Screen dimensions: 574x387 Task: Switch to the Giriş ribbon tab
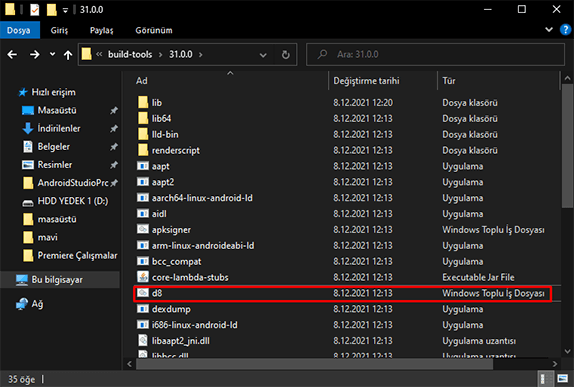[x=59, y=30]
